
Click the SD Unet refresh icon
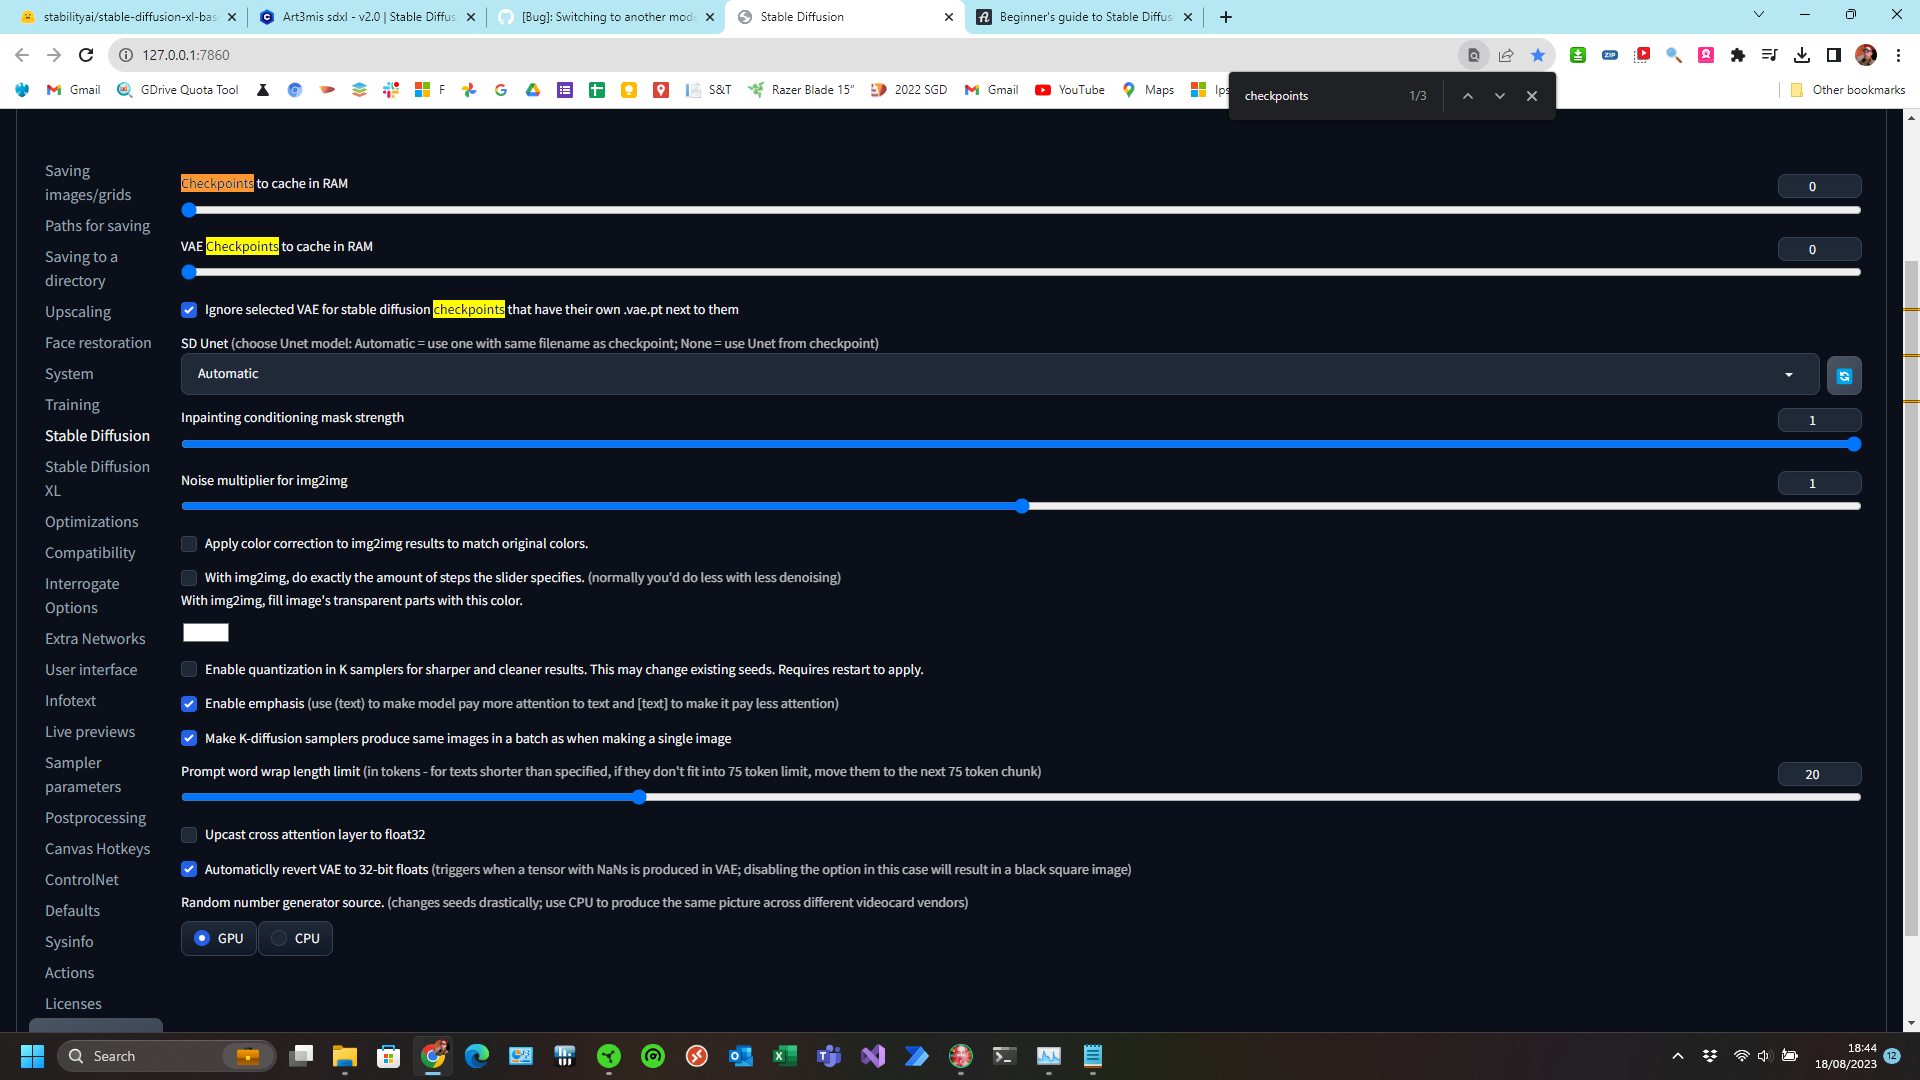pos(1844,375)
